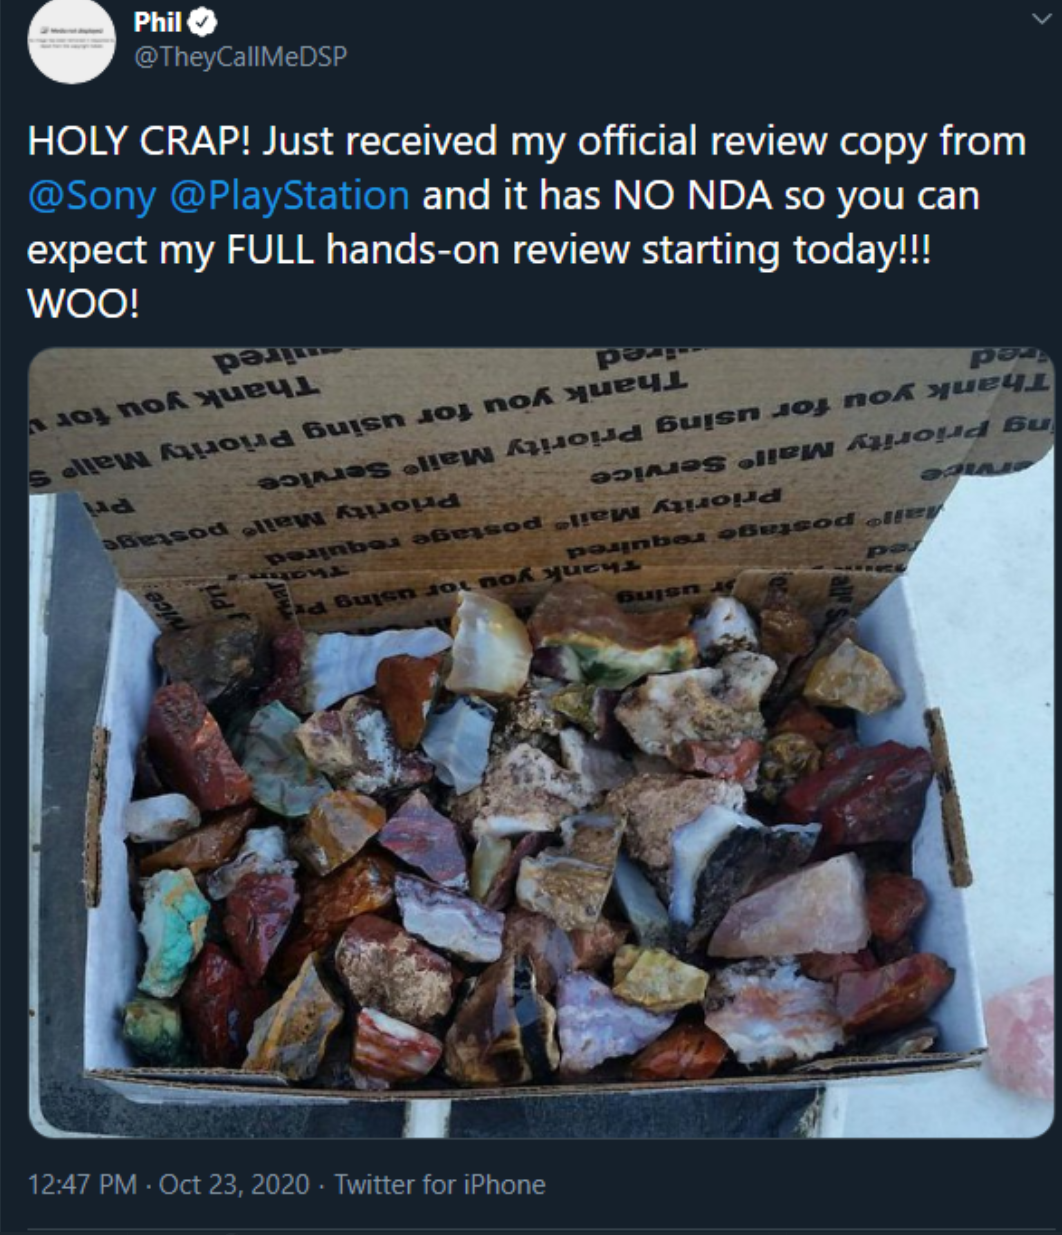Click the word WOO! in the tweet

(x=84, y=303)
